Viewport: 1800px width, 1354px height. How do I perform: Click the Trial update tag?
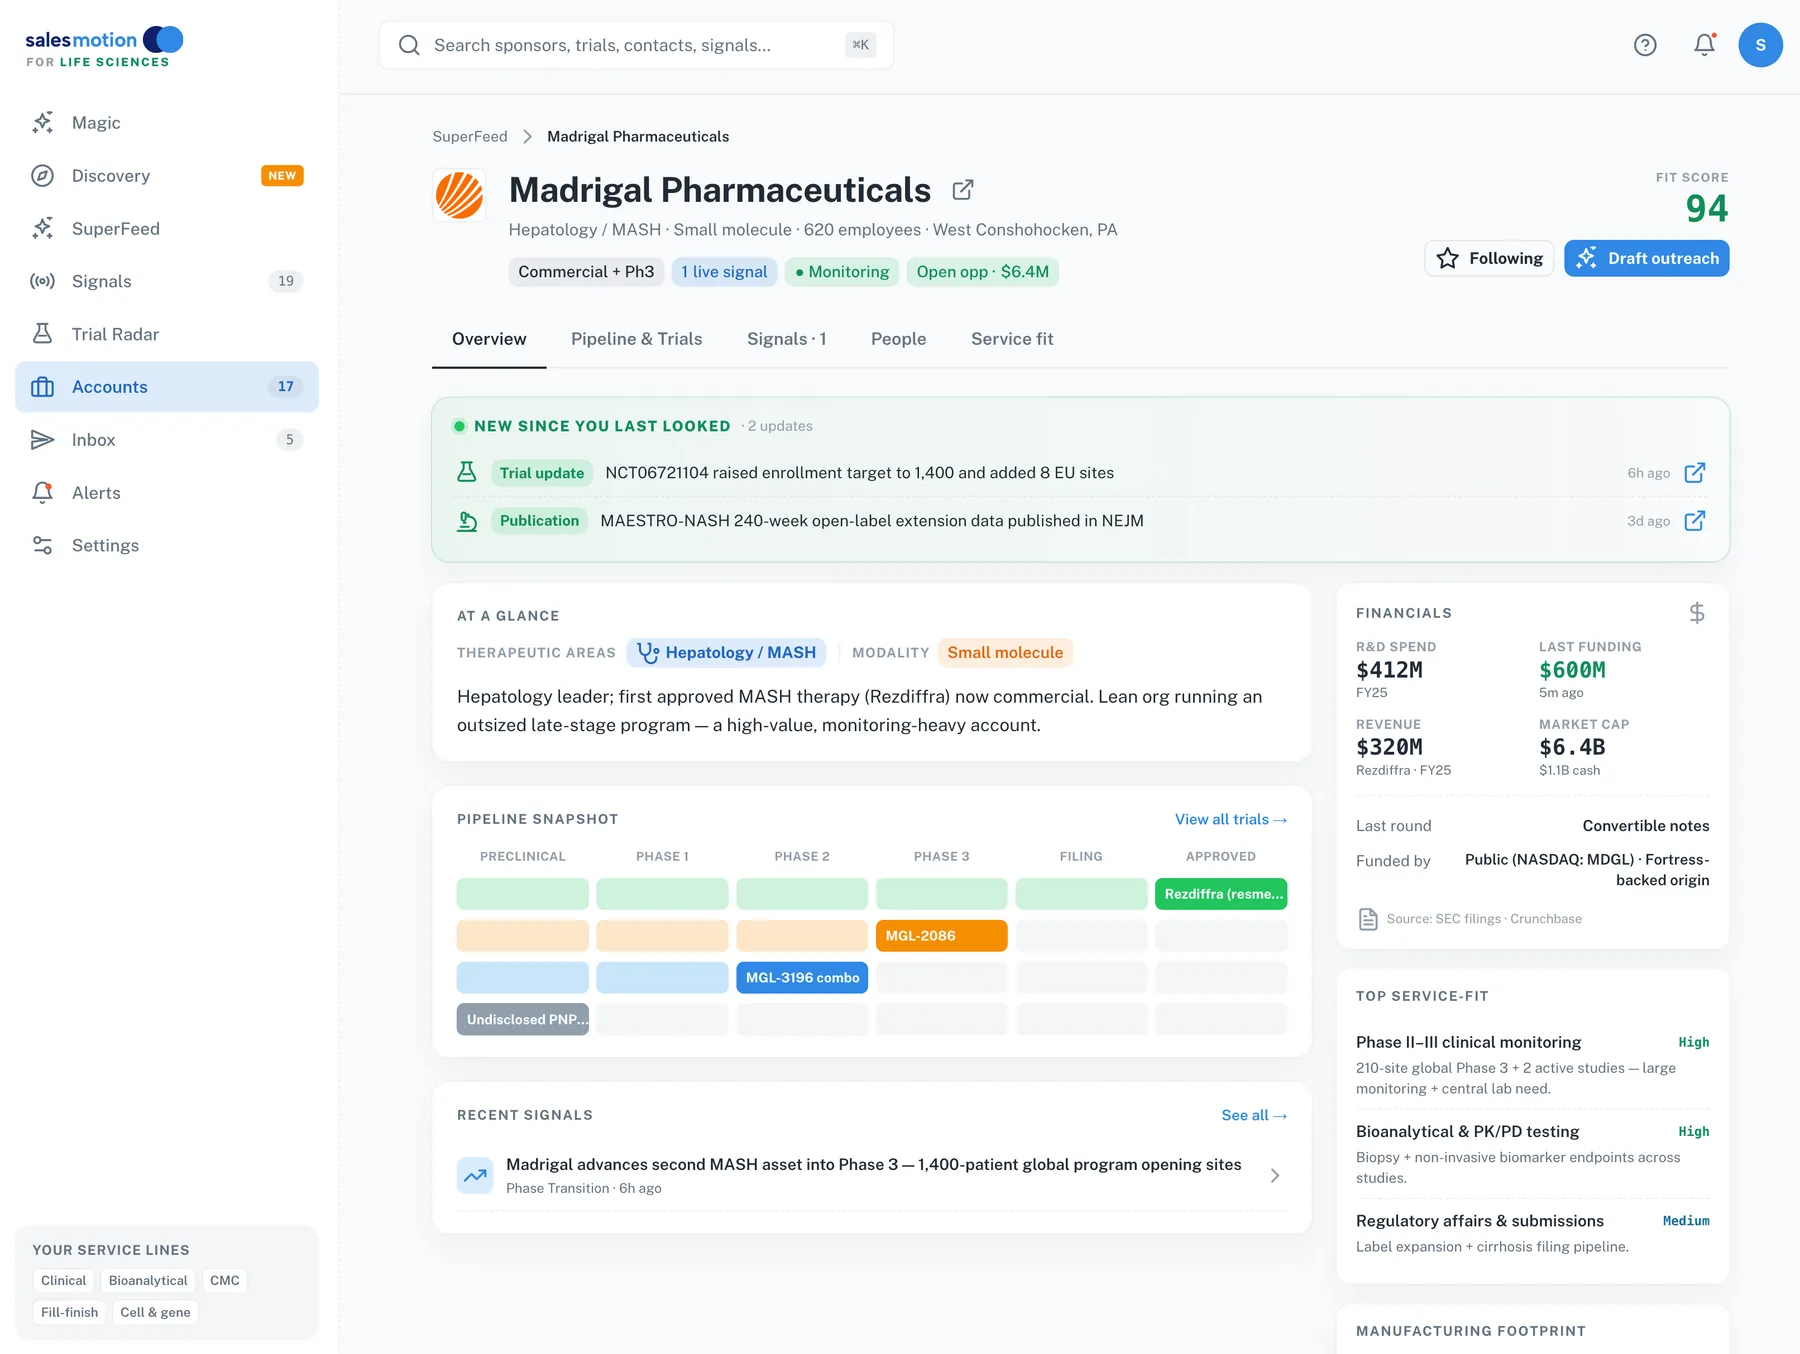542,473
